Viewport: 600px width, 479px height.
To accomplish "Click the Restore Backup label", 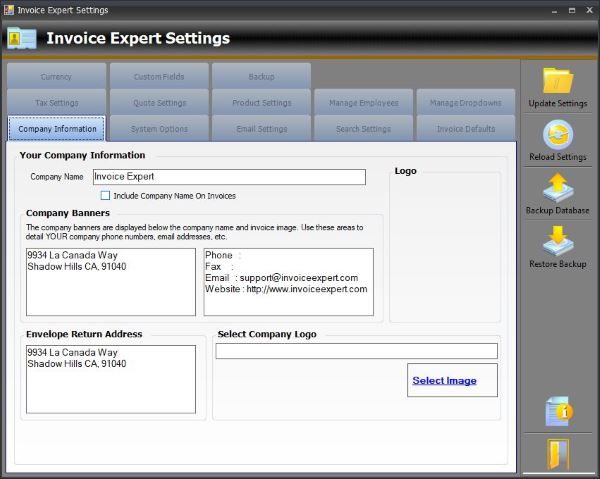I will coord(558,264).
